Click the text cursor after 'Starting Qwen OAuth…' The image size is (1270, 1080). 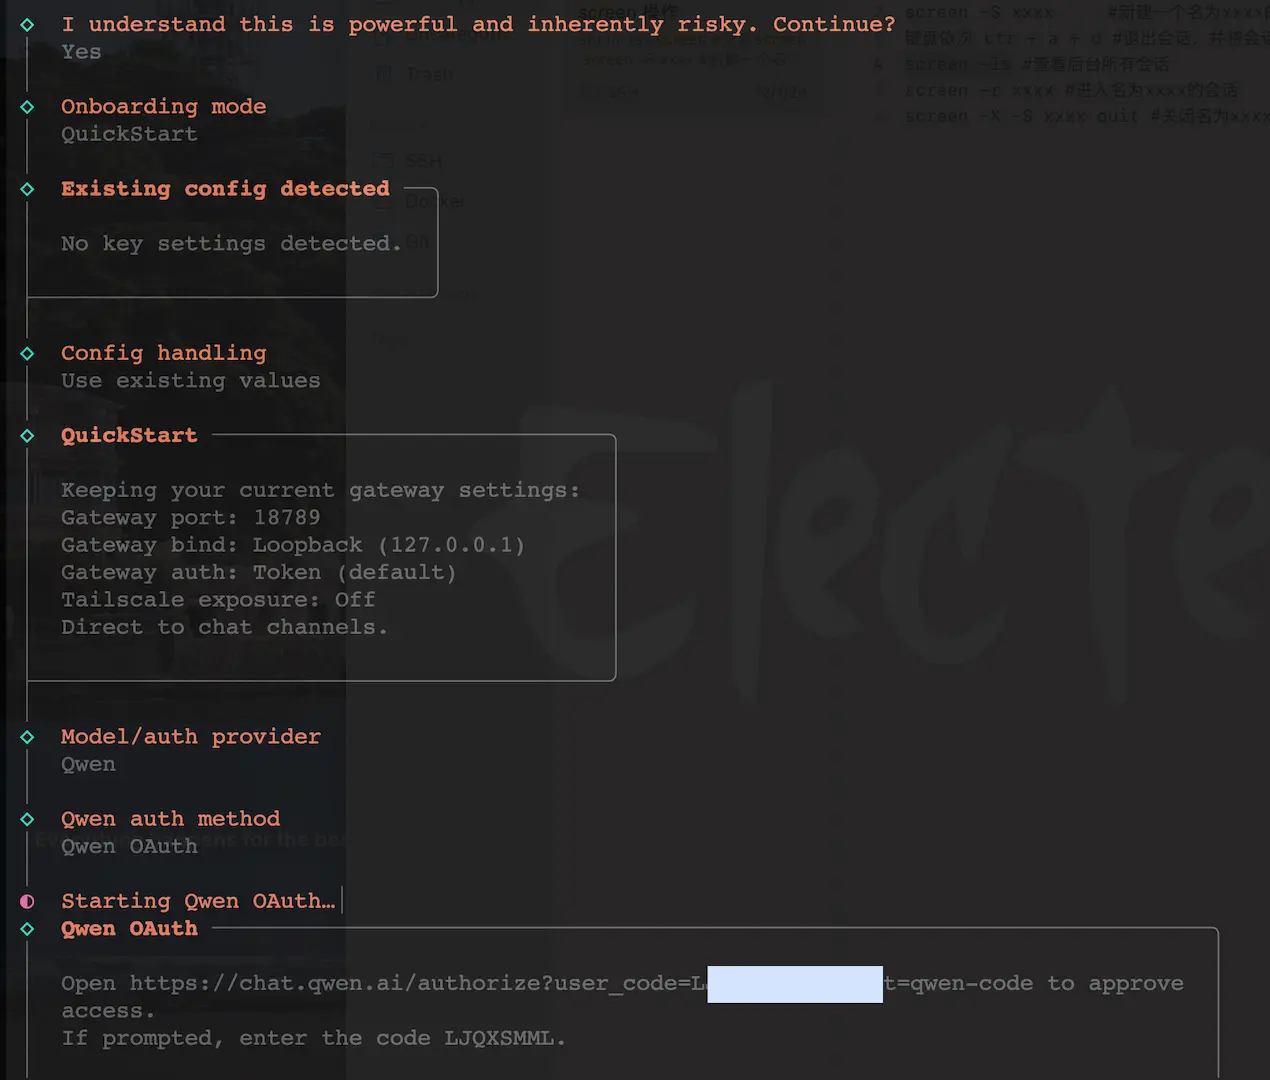[x=342, y=901]
